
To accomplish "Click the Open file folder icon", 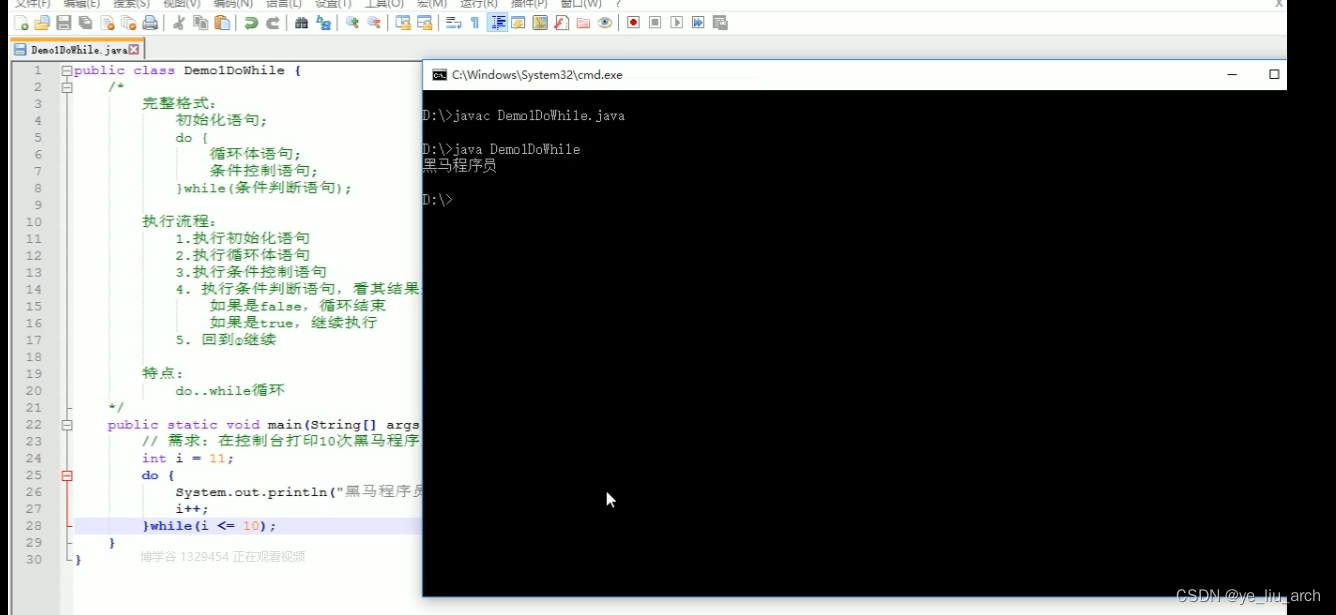I will [42, 22].
